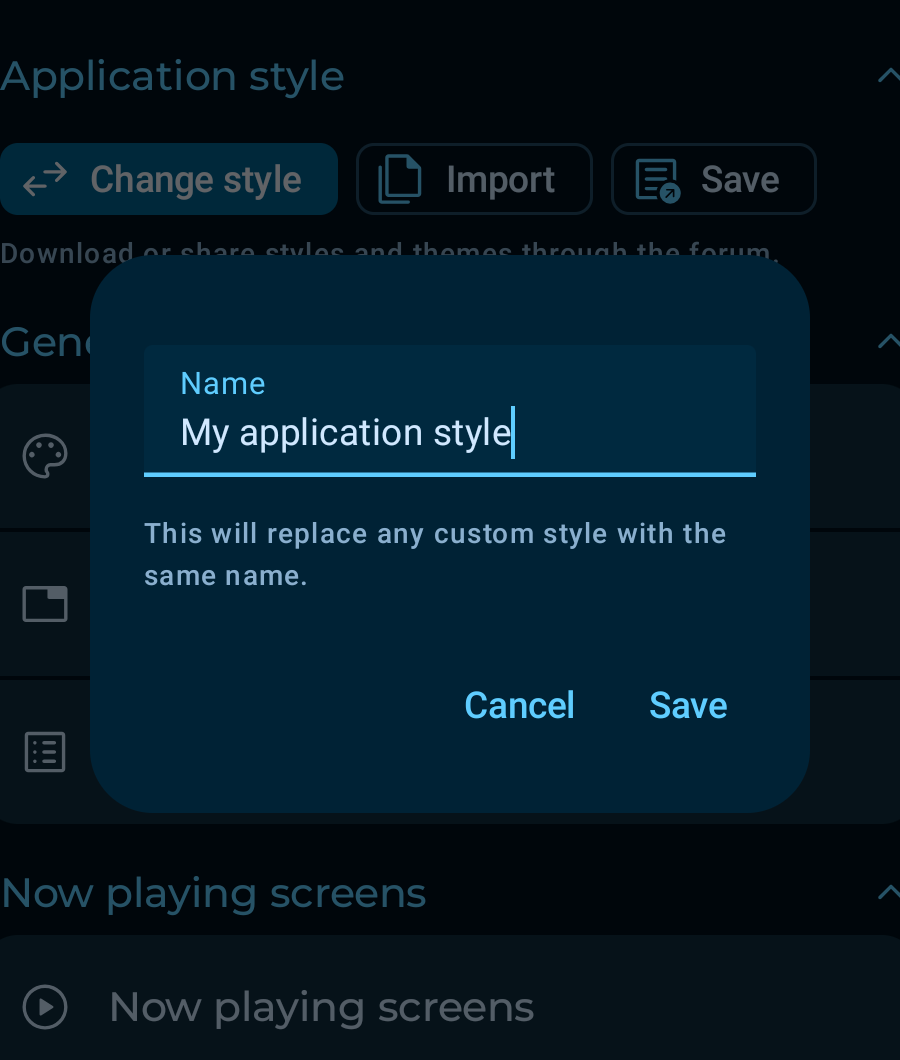
Task: Click the Import documents icon
Action: [x=399, y=180]
